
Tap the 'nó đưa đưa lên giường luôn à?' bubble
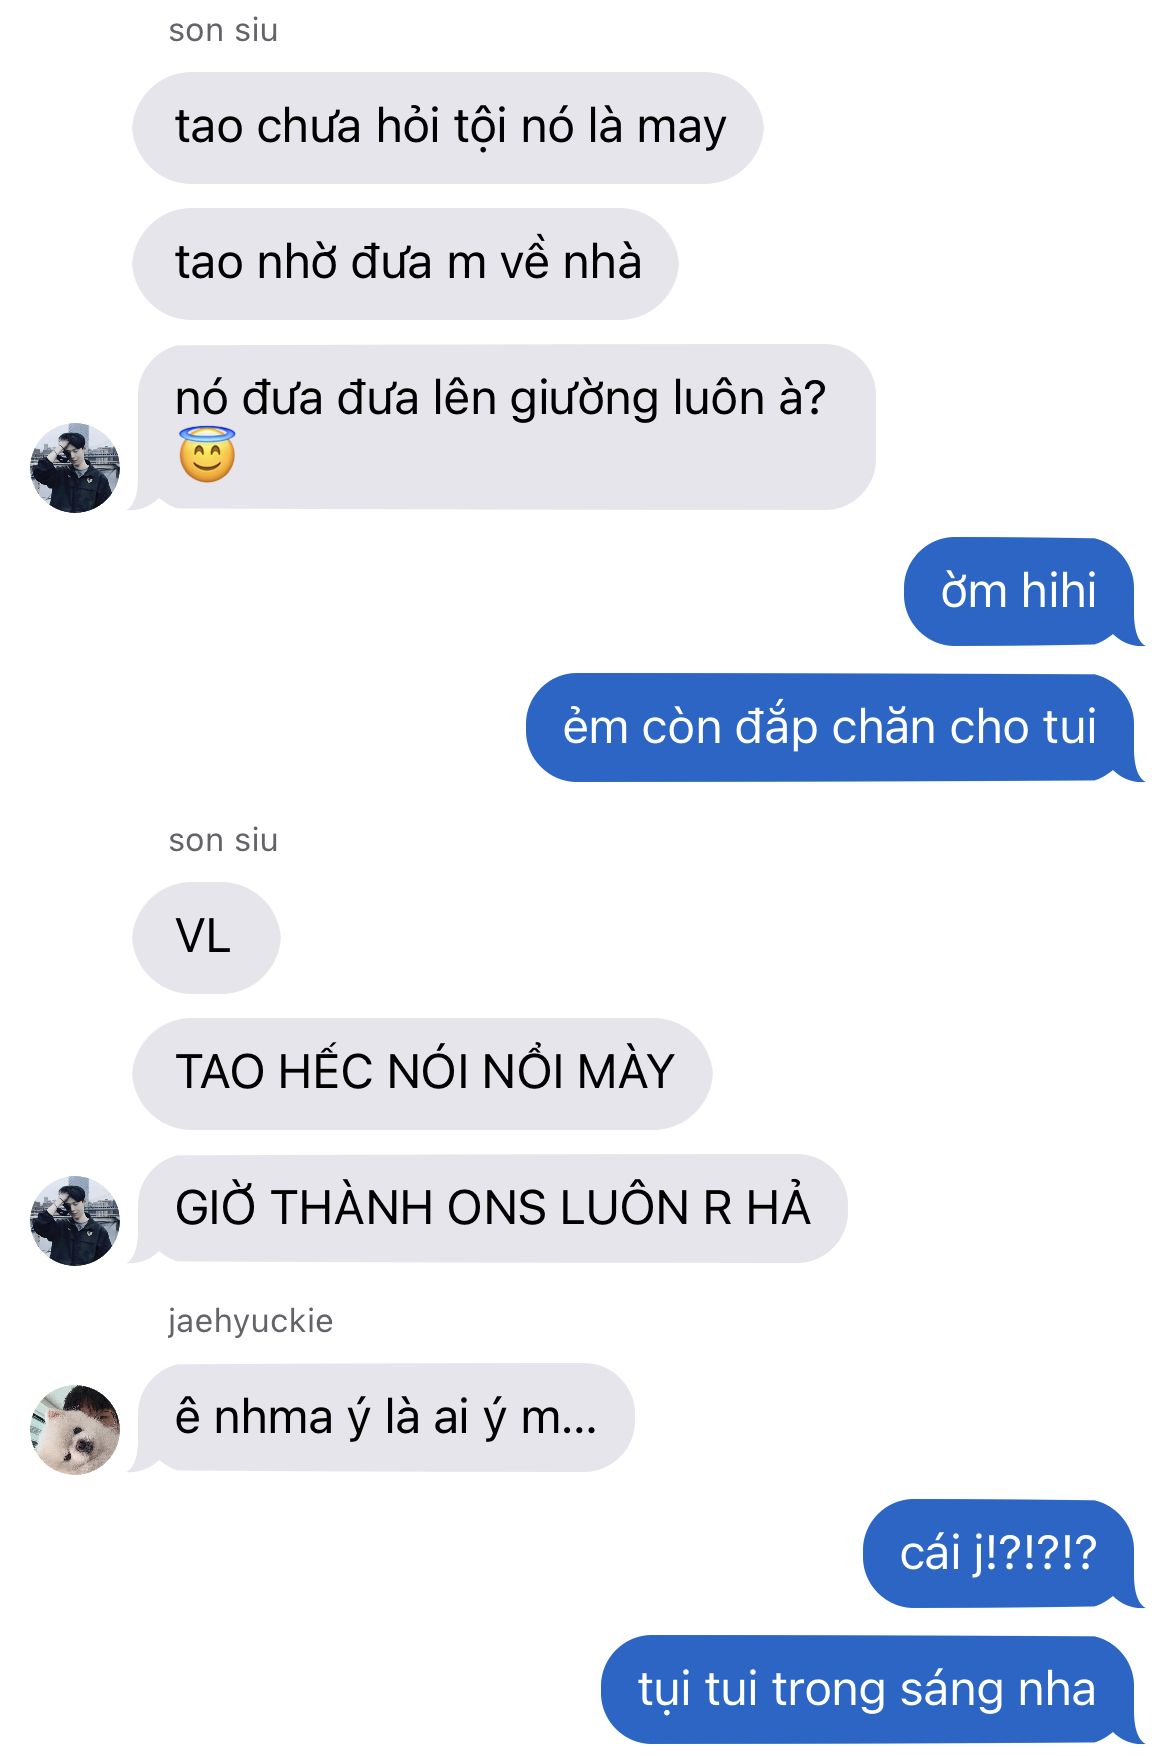pos(505,427)
